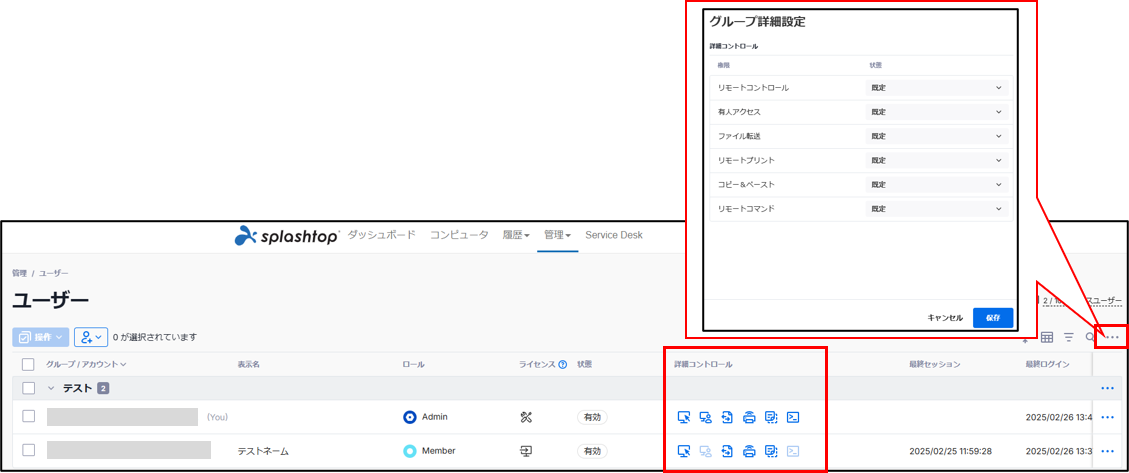Click the attended access icon in Admin row
This screenshot has width=1129, height=473.
click(706, 418)
